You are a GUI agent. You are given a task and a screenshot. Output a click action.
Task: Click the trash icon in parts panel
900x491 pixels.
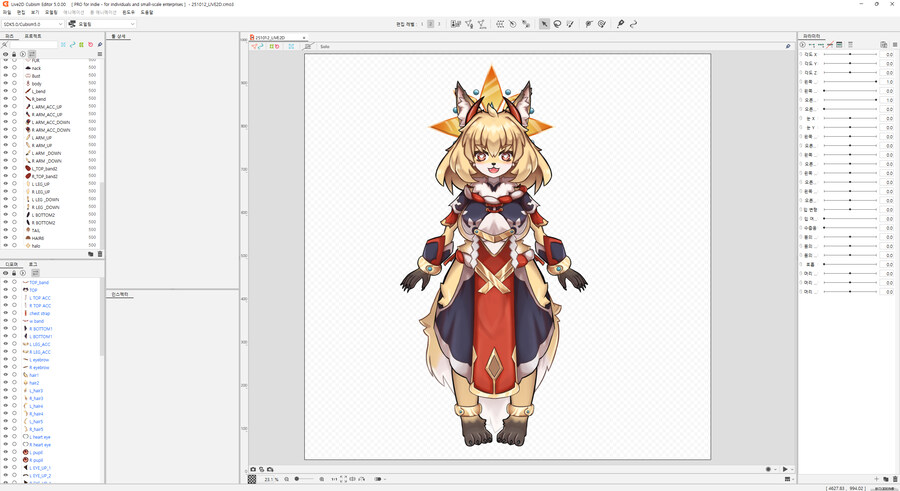coord(100,254)
